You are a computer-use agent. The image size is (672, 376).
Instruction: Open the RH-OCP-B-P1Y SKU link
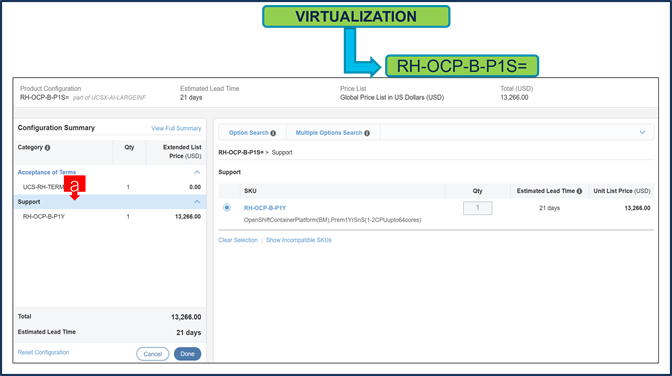pos(265,208)
